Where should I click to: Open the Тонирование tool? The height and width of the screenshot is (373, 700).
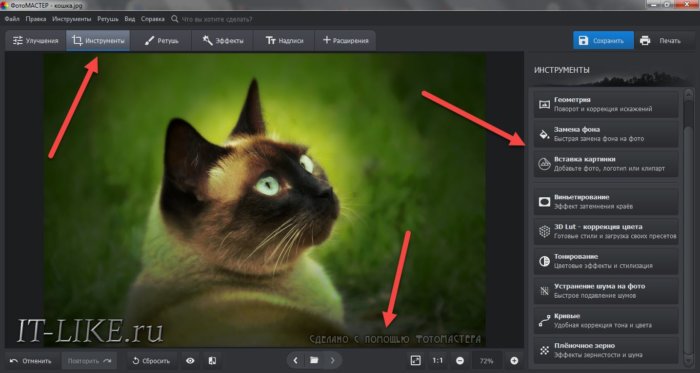pyautogui.click(x=606, y=261)
